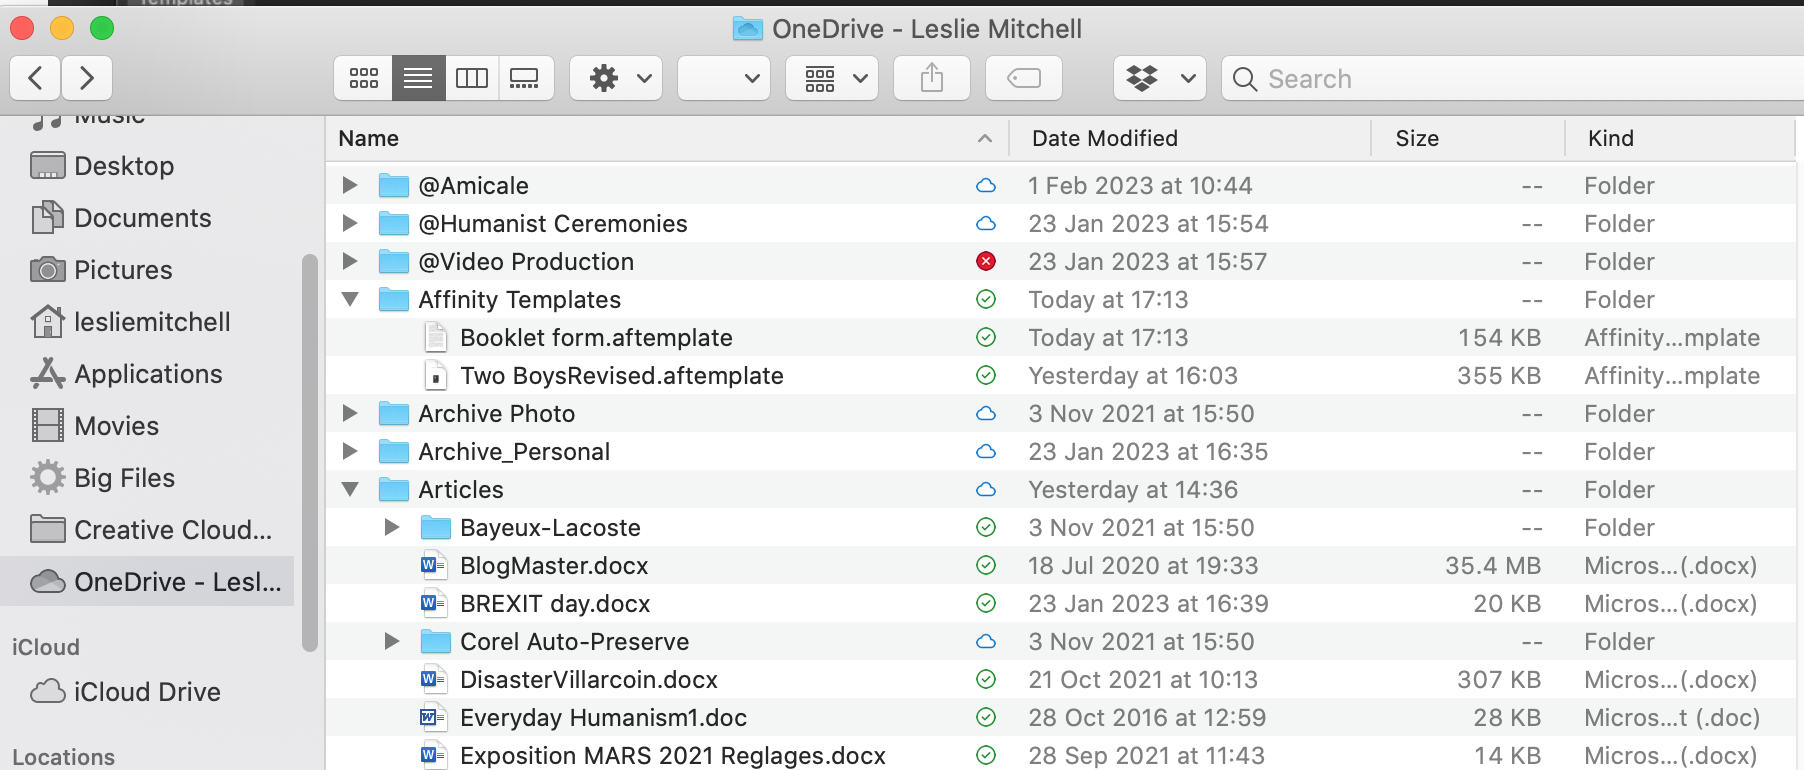This screenshot has height=770, width=1804.
Task: Switch to list view
Action: [418, 78]
